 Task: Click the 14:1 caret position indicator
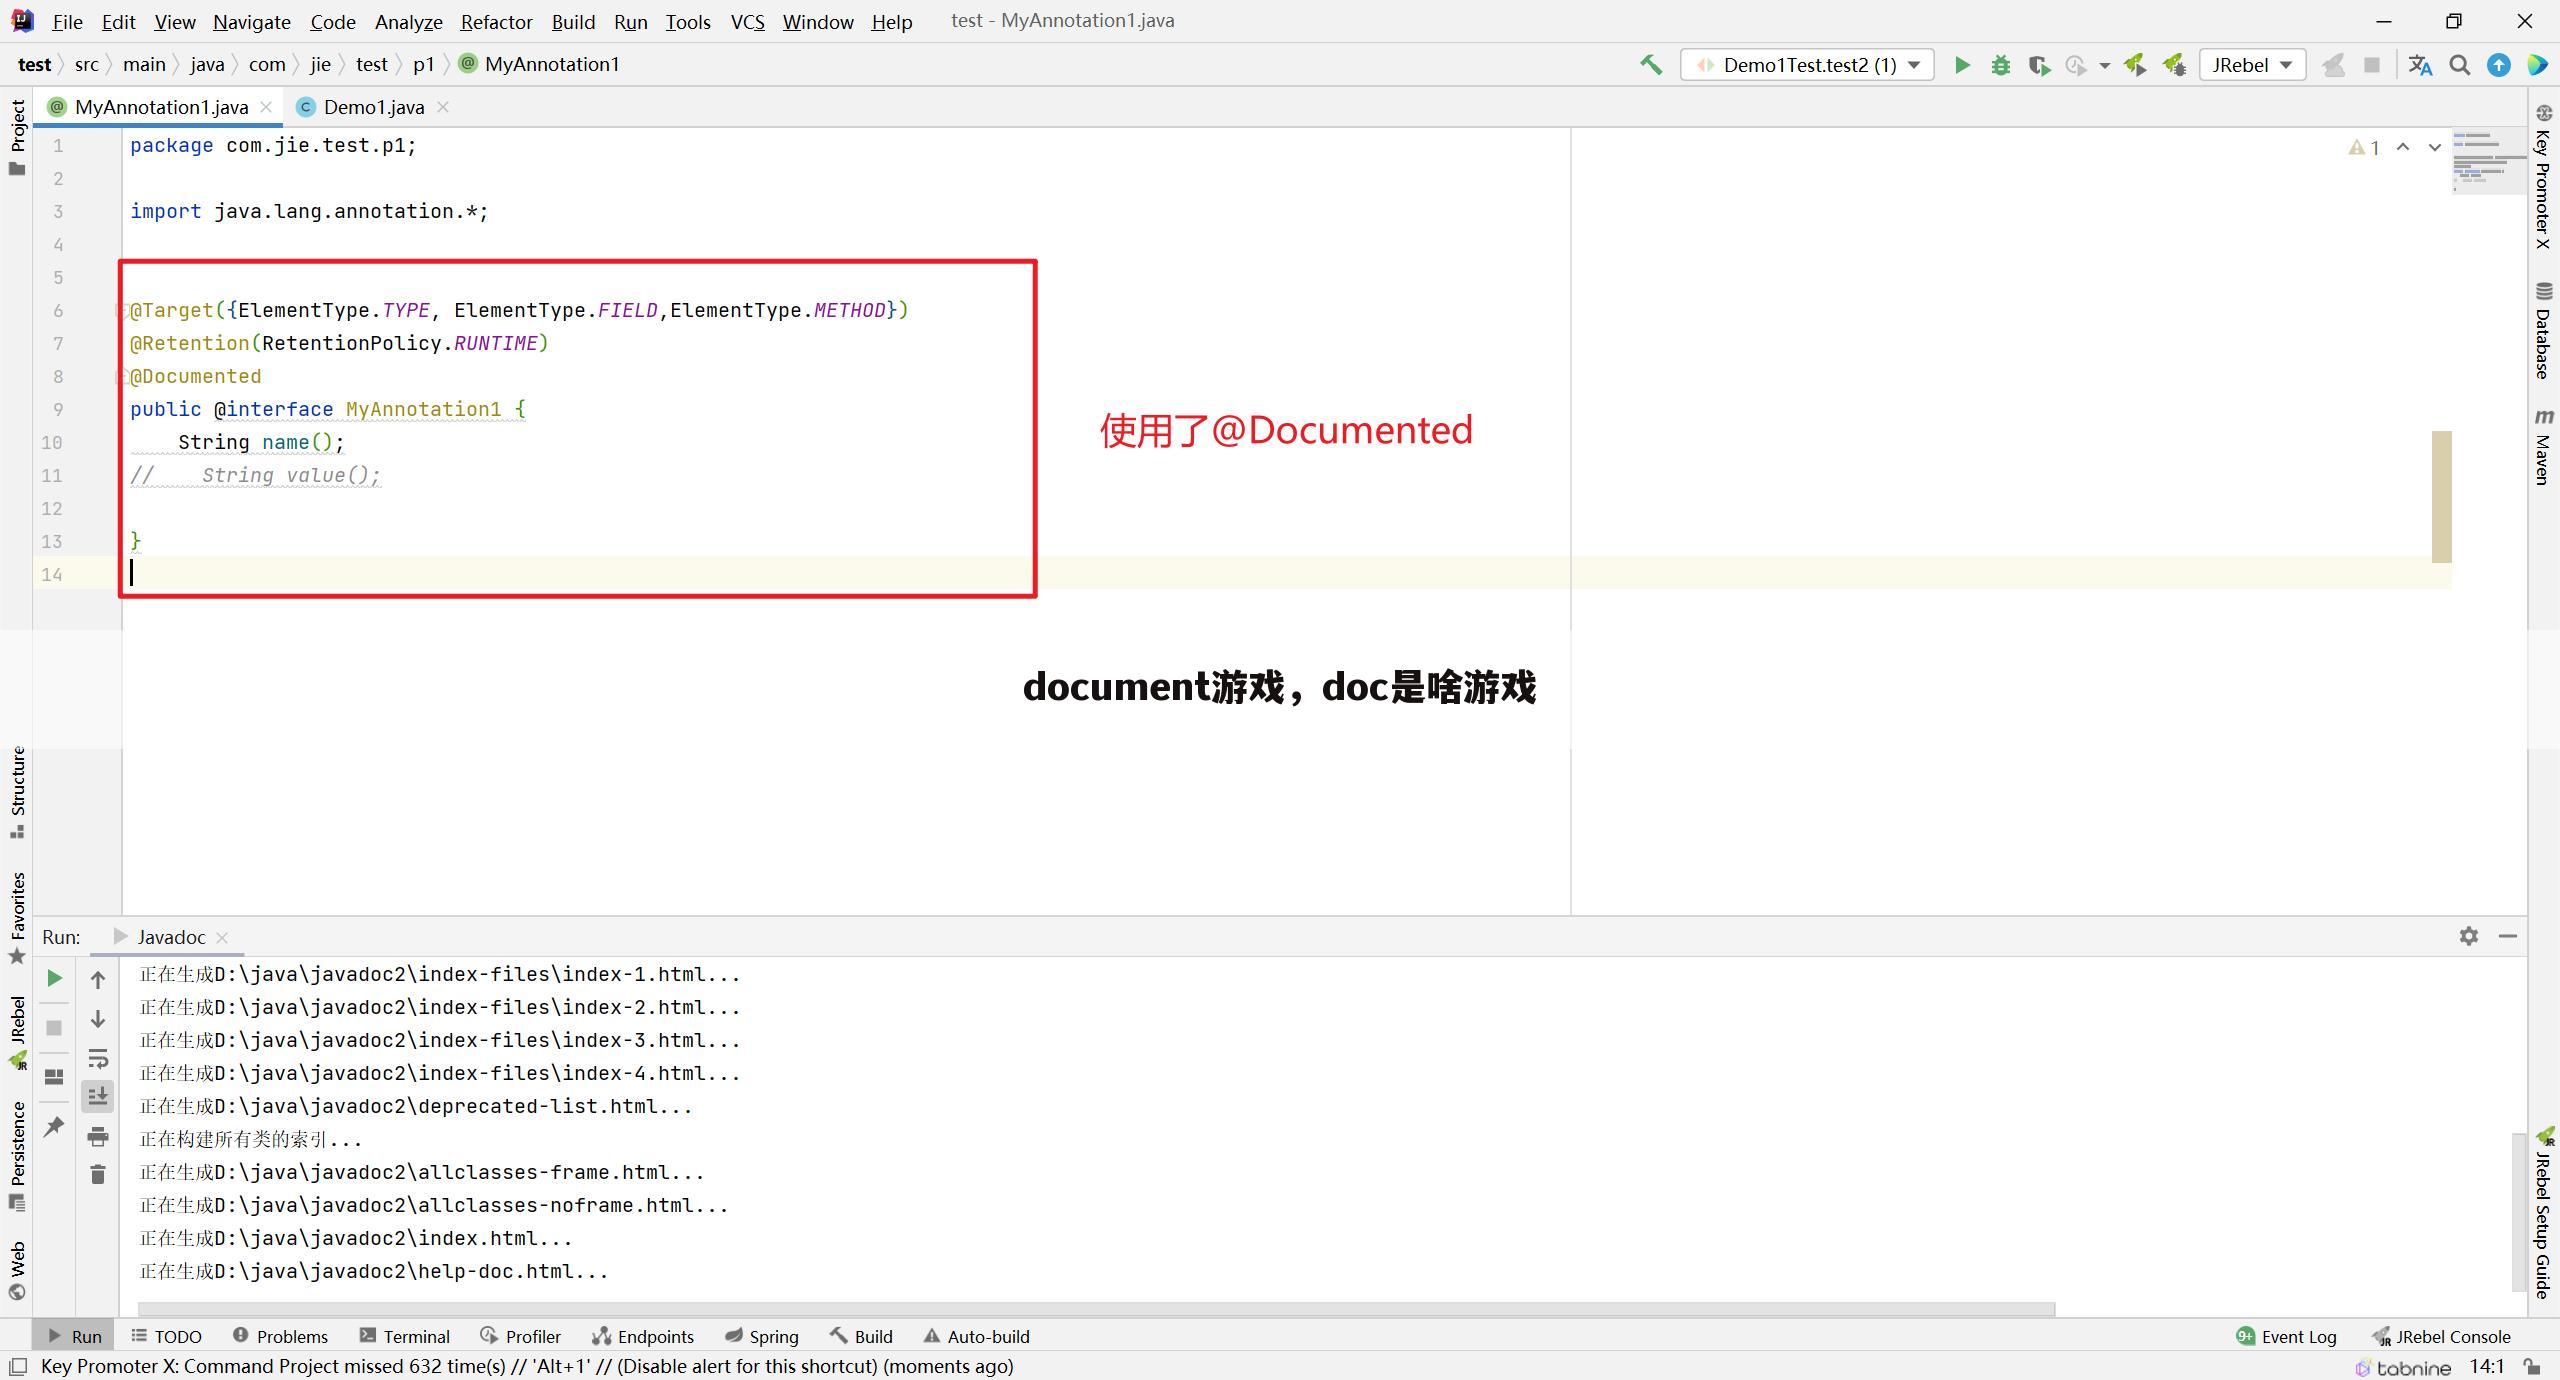coord(2487,1366)
